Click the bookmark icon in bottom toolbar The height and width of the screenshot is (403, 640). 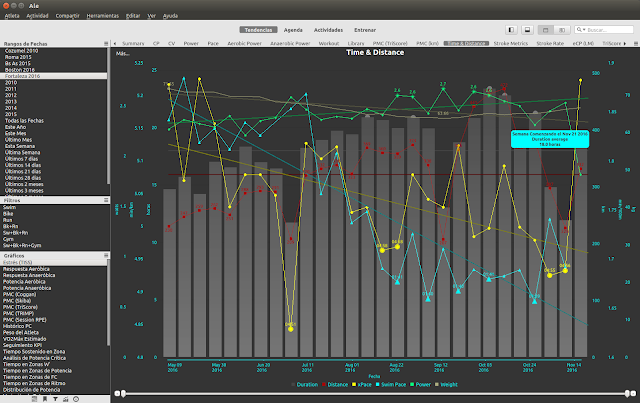tap(45, 399)
